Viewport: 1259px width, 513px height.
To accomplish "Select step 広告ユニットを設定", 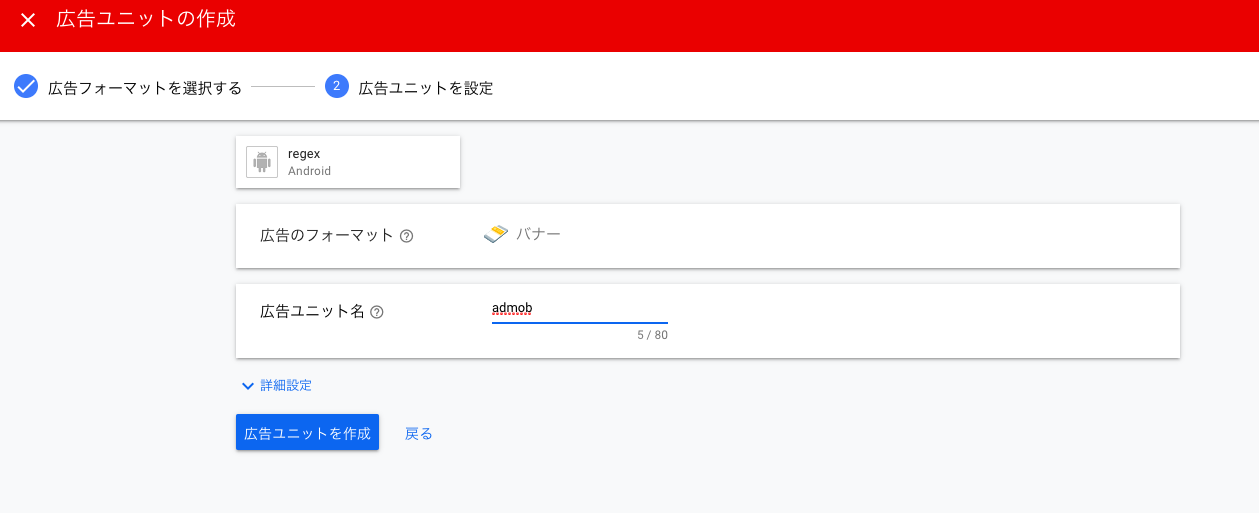I will point(426,88).
